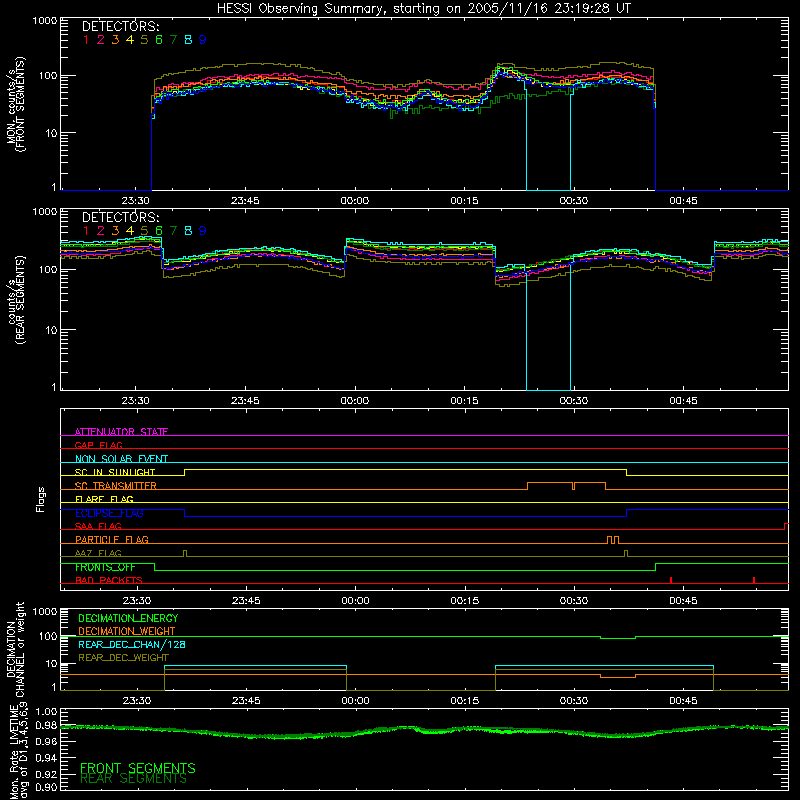Click the 0.98 y-axis label of the livetime plot
The height and width of the screenshot is (800, 800).
pyautogui.click(x=46, y=725)
